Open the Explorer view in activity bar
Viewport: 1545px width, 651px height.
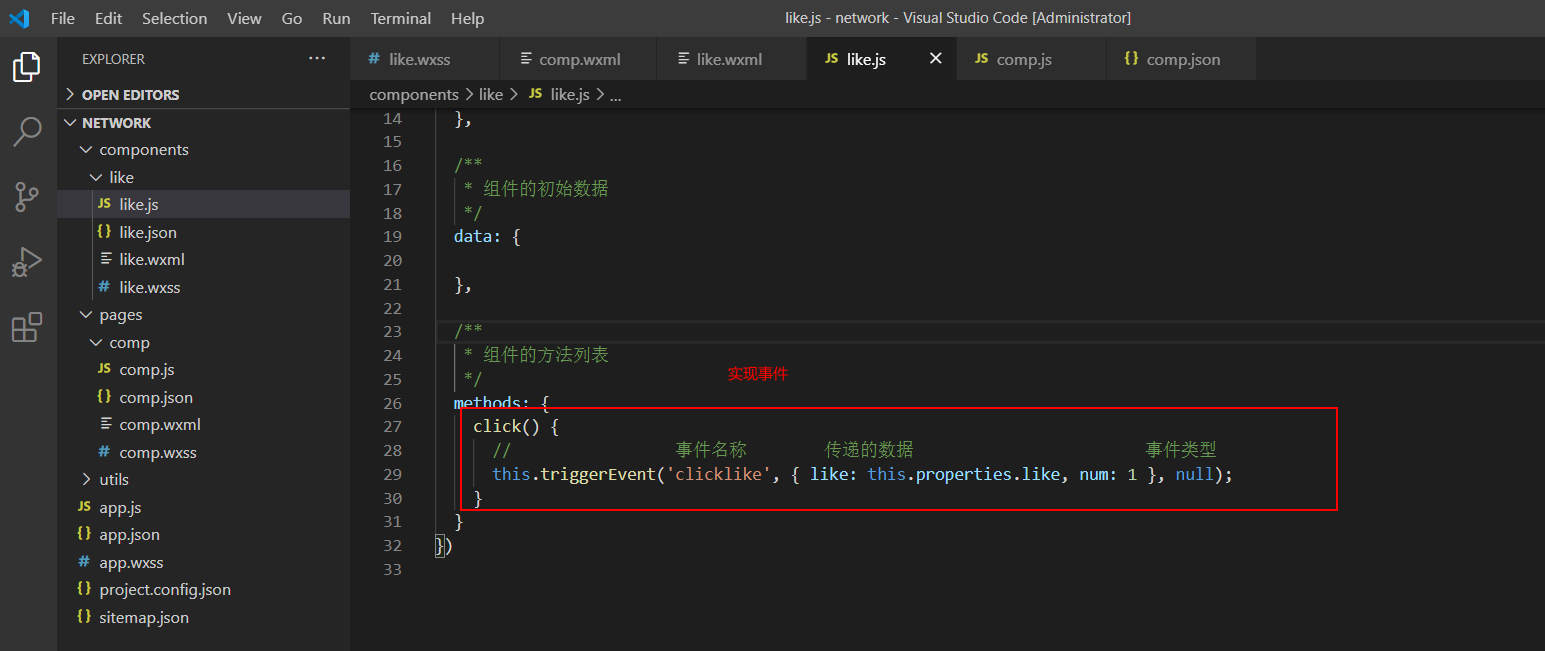pyautogui.click(x=27, y=67)
